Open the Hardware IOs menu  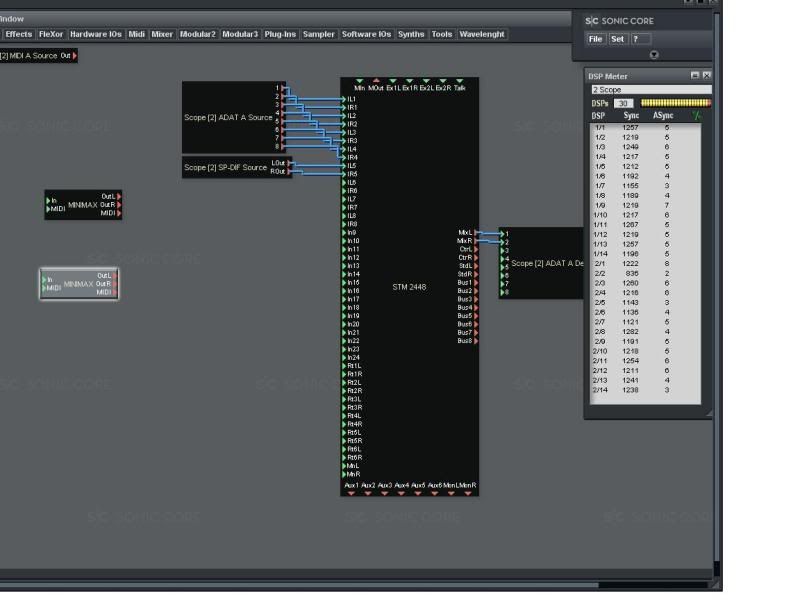click(96, 34)
